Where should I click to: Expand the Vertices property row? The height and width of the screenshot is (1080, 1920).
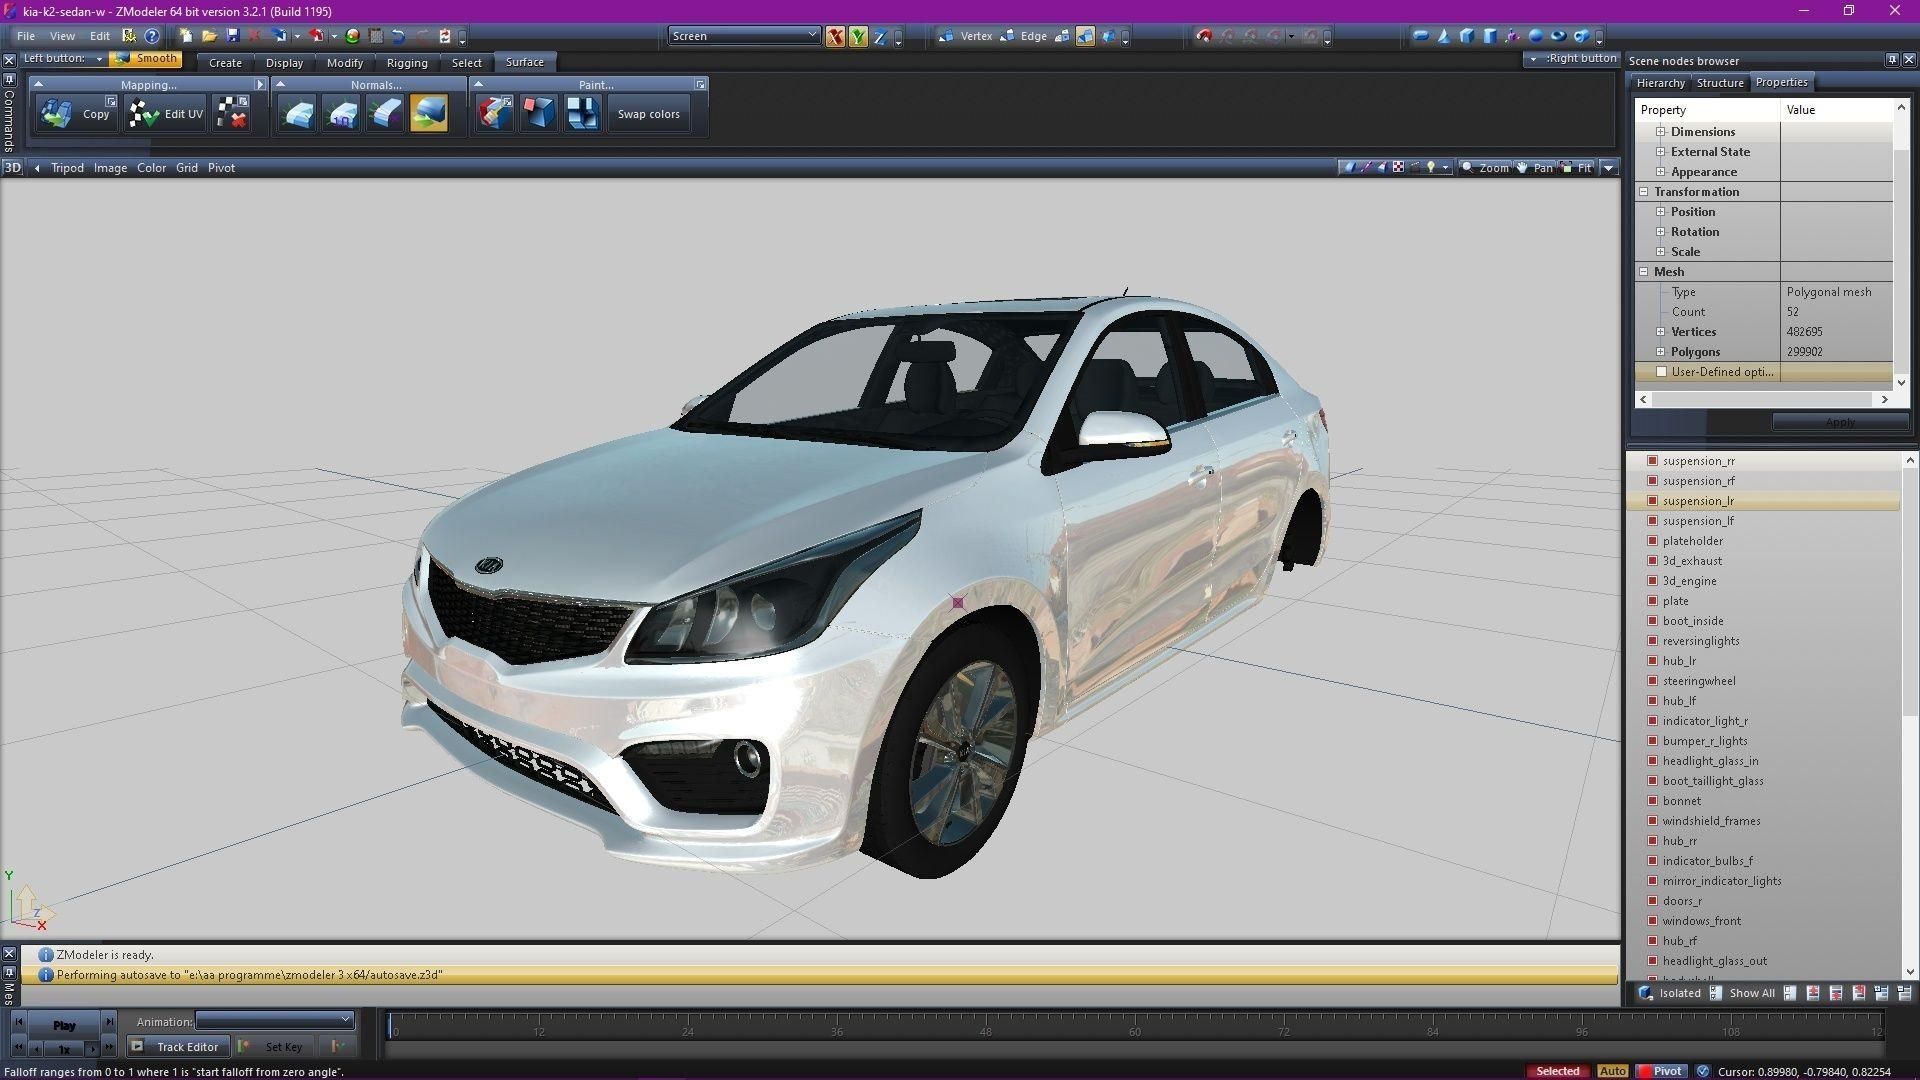tap(1661, 332)
